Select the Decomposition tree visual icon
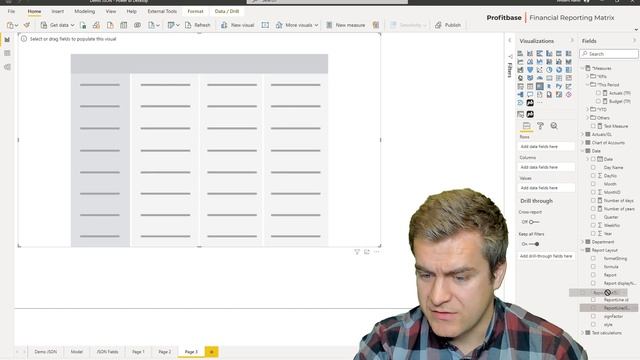The width and height of the screenshot is (640, 360). pos(520,94)
